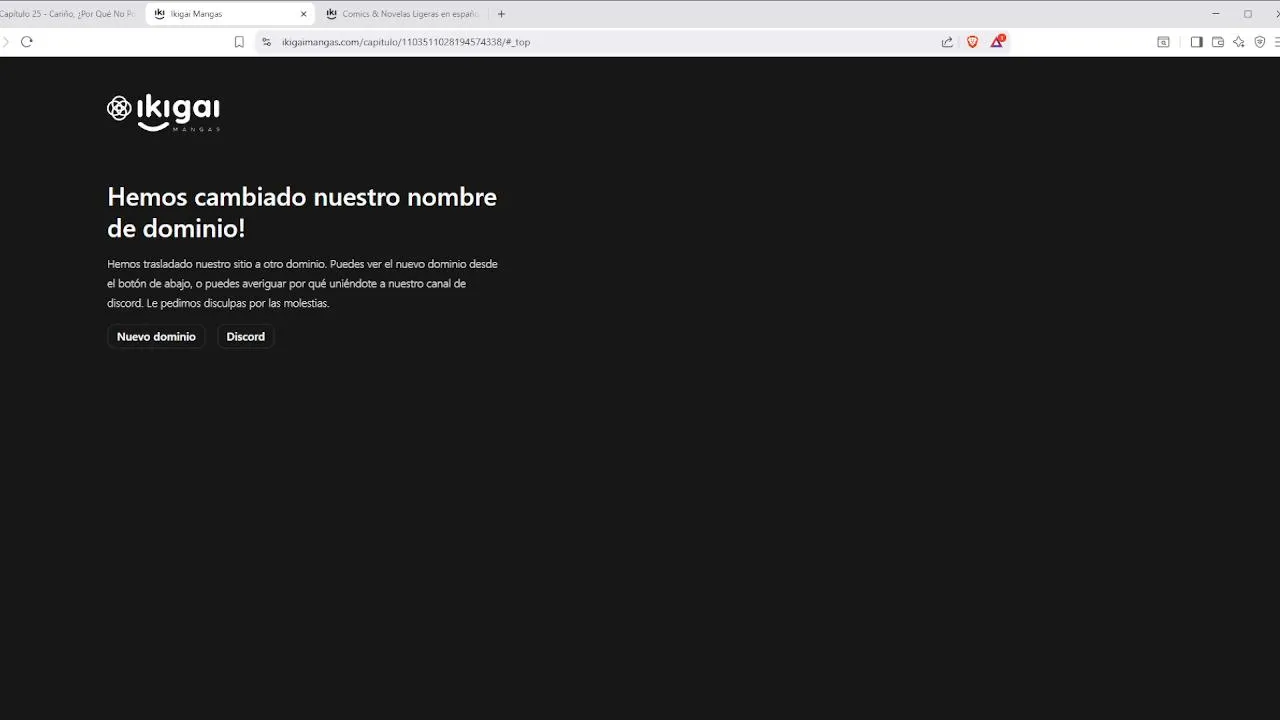1280x720 pixels.
Task: Switch to Comics & Novelas Ligeras tab
Action: tap(403, 14)
